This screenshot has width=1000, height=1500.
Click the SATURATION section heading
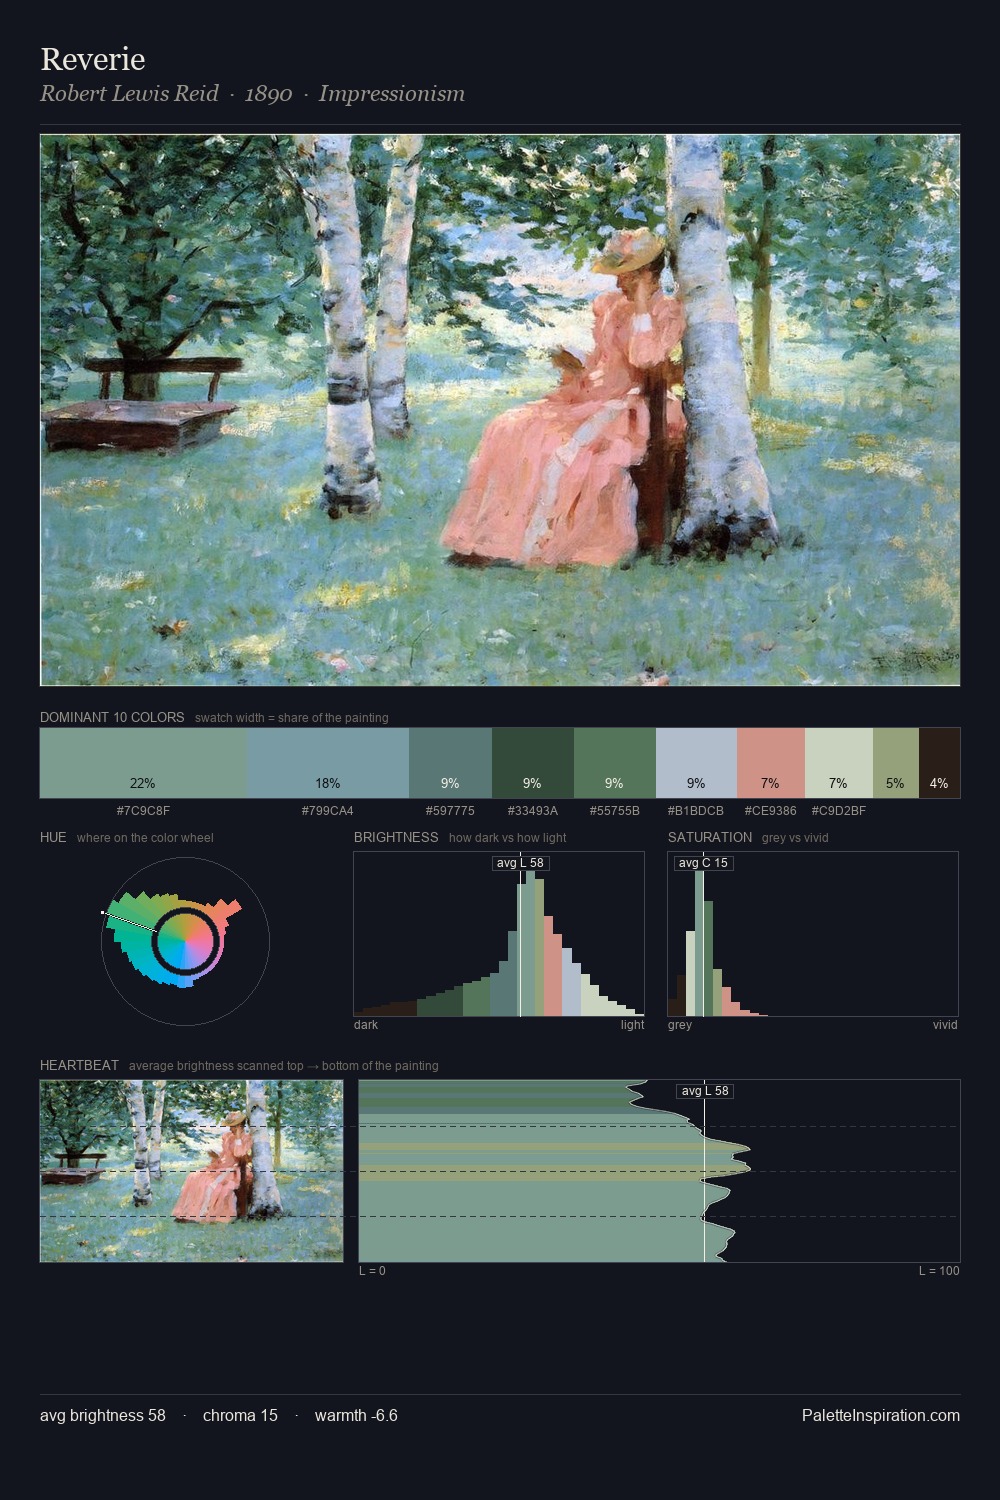tap(710, 837)
